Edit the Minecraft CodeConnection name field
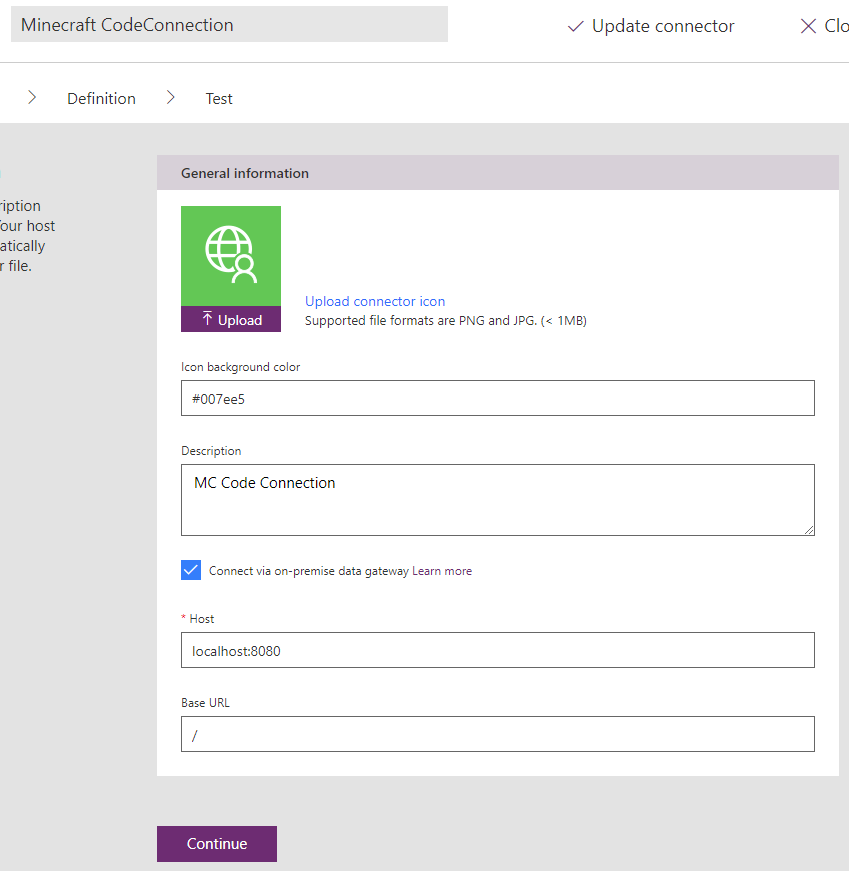The width and height of the screenshot is (849, 871). click(x=229, y=26)
